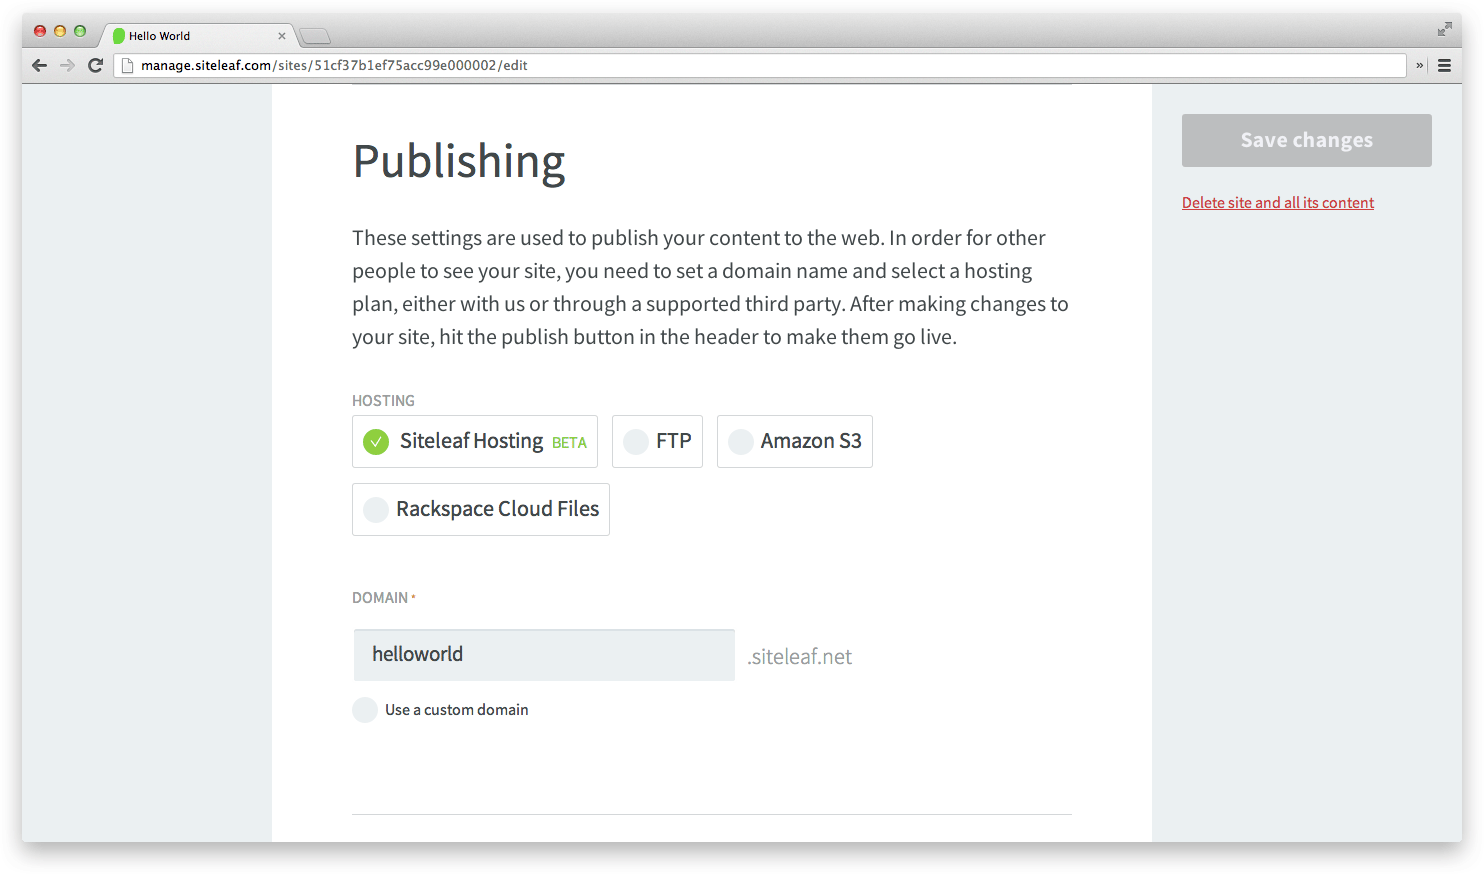Show hidden extensions via the chevron icon

(1420, 65)
